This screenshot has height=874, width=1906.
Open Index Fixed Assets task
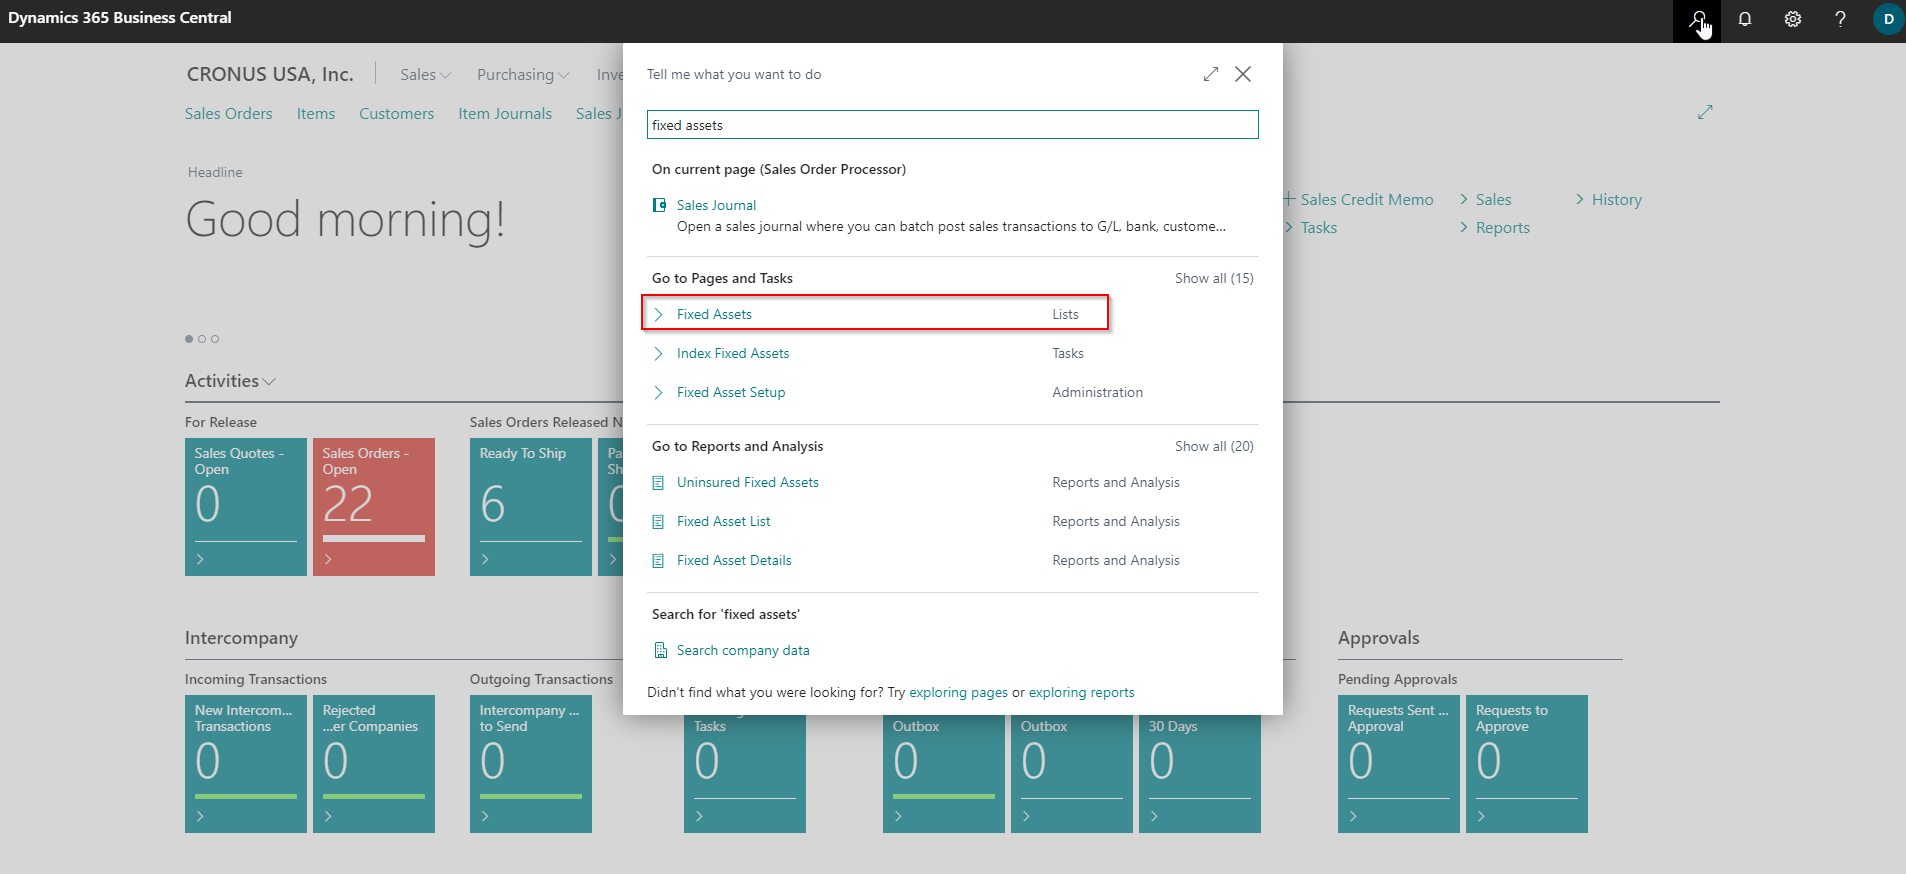click(x=732, y=353)
